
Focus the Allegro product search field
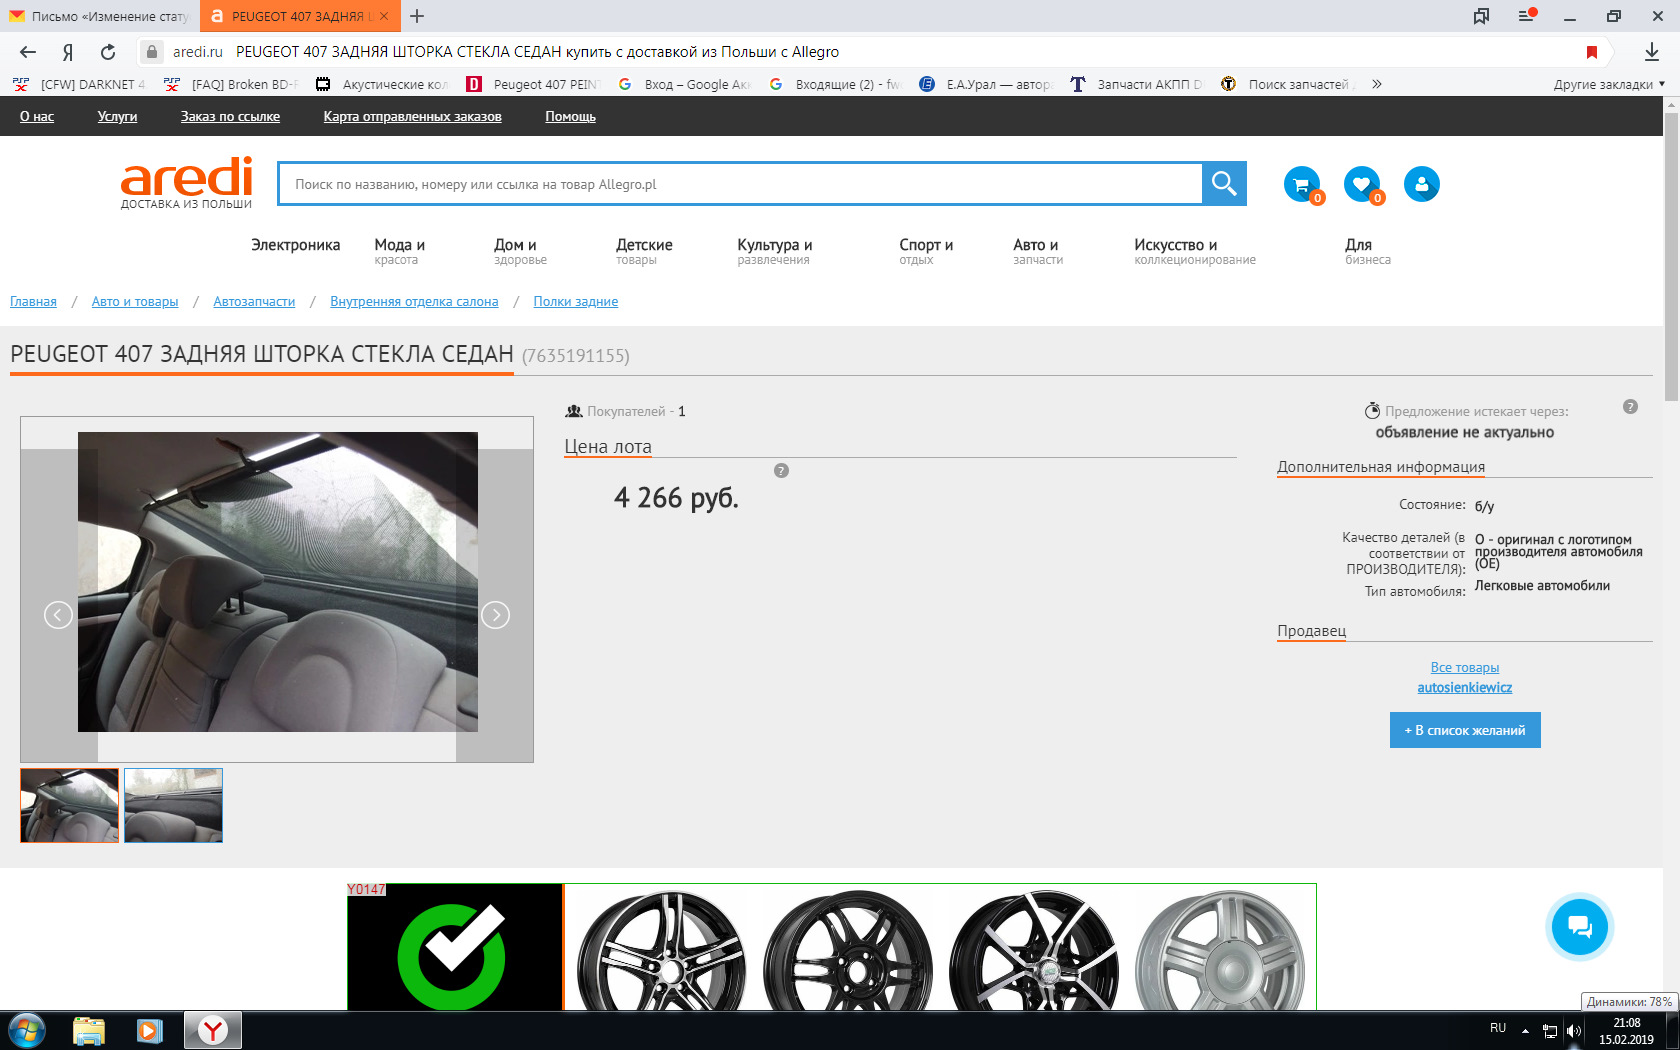pos(740,184)
